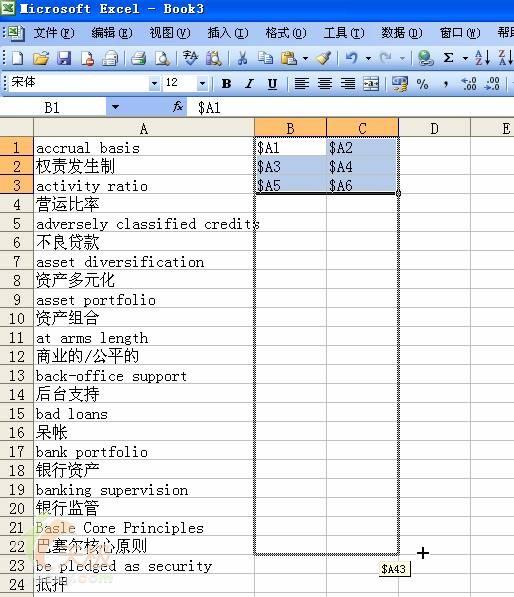Image resolution: width=514 pixels, height=597 pixels.
Task: Paste using the clipboard icon
Action: (289, 58)
